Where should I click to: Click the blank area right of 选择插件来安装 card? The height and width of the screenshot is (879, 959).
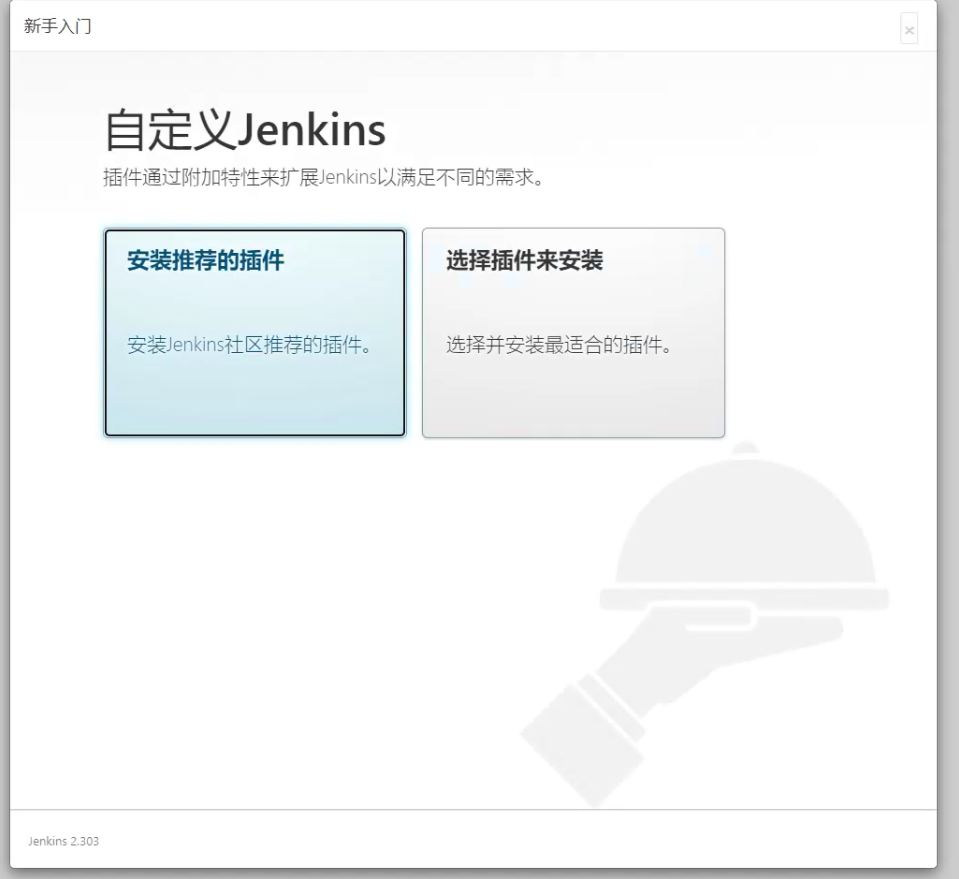click(830, 330)
